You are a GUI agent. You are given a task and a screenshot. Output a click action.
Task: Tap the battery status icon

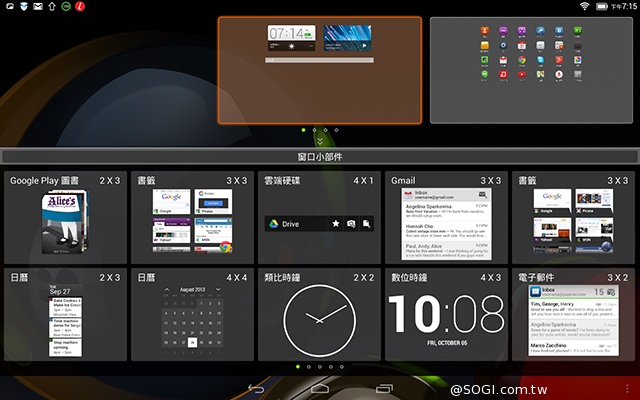tap(602, 7)
